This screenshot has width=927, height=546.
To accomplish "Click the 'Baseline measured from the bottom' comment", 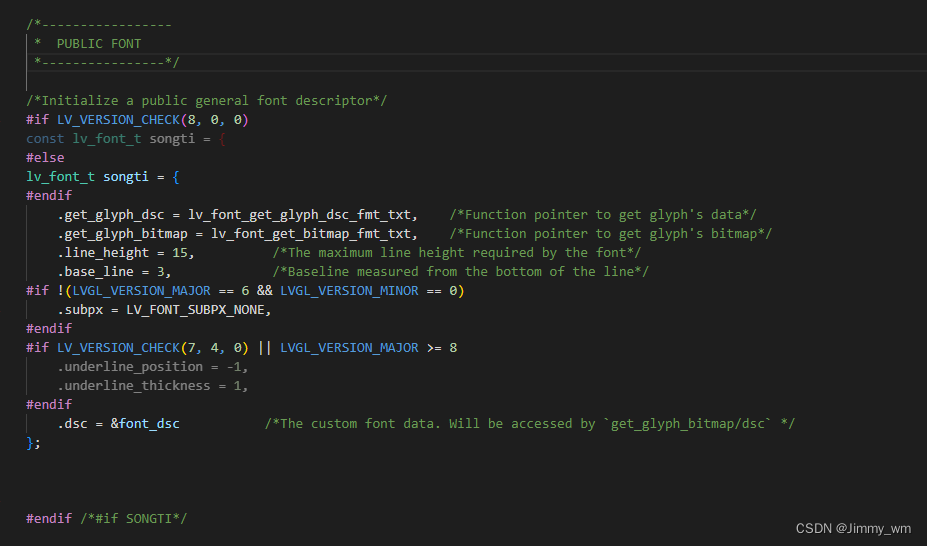I will 461,272.
